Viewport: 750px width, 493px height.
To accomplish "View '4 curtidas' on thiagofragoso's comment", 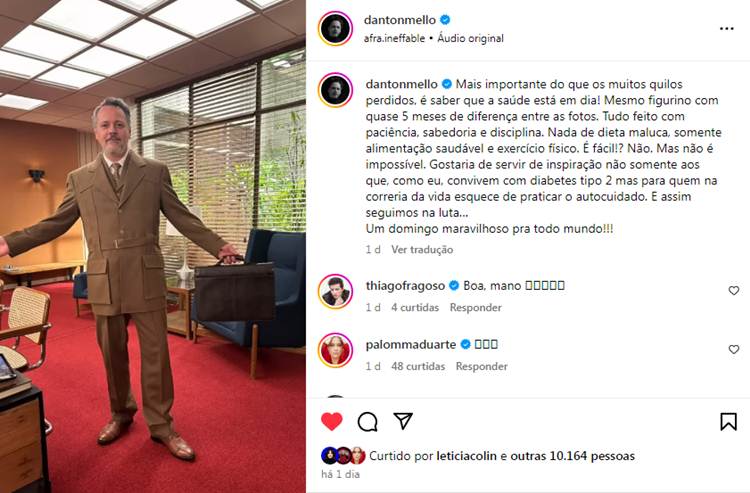I will pyautogui.click(x=415, y=307).
